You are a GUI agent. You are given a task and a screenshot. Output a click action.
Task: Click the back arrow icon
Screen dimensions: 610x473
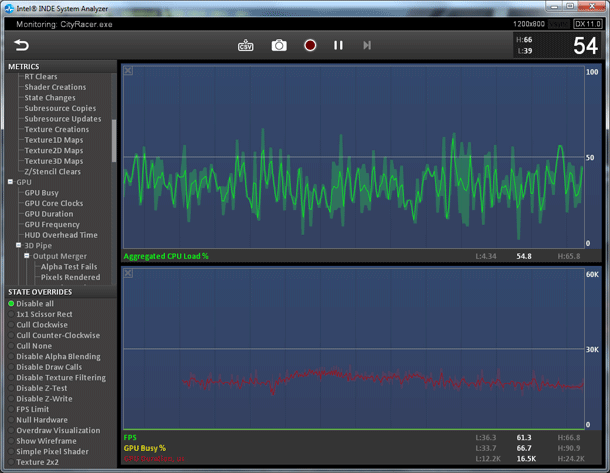pos(21,45)
